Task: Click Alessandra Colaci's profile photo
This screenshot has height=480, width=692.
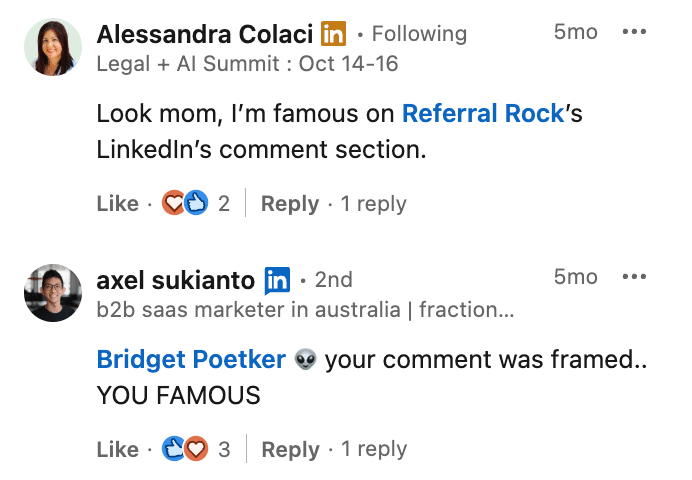Action: pyautogui.click(x=53, y=48)
